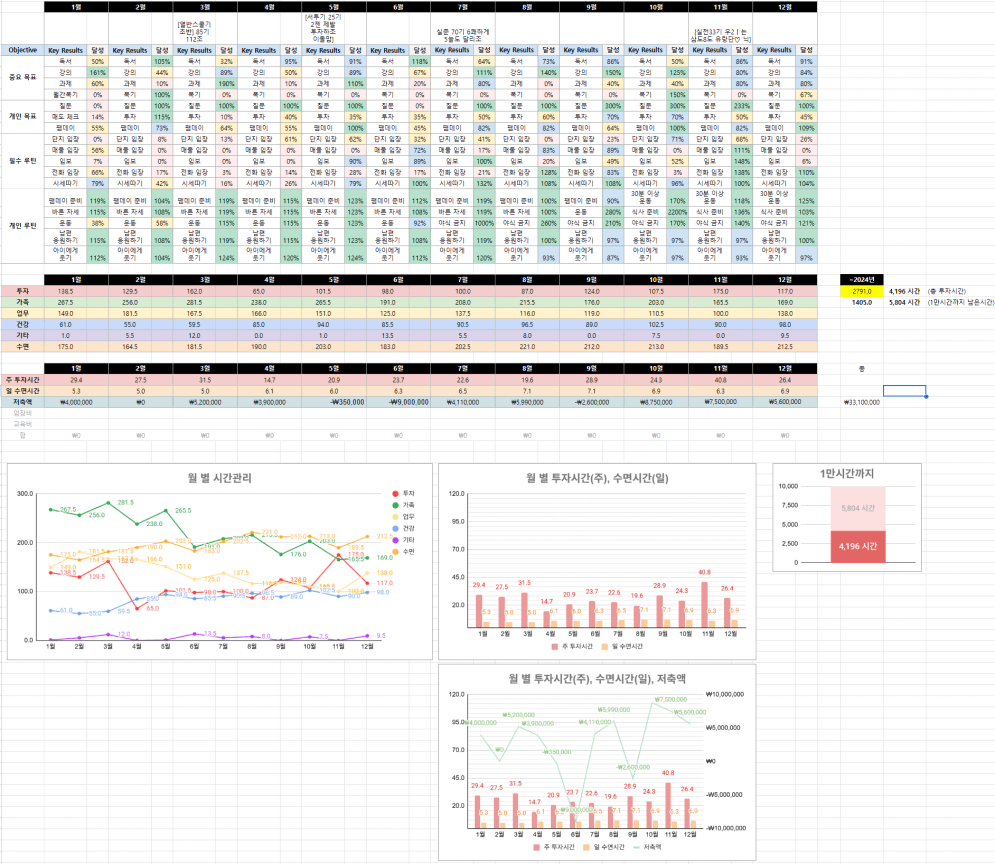Viewport: 995px width, 864px height.
Task: Click the purple 기타 legend marker
Action: point(395,540)
